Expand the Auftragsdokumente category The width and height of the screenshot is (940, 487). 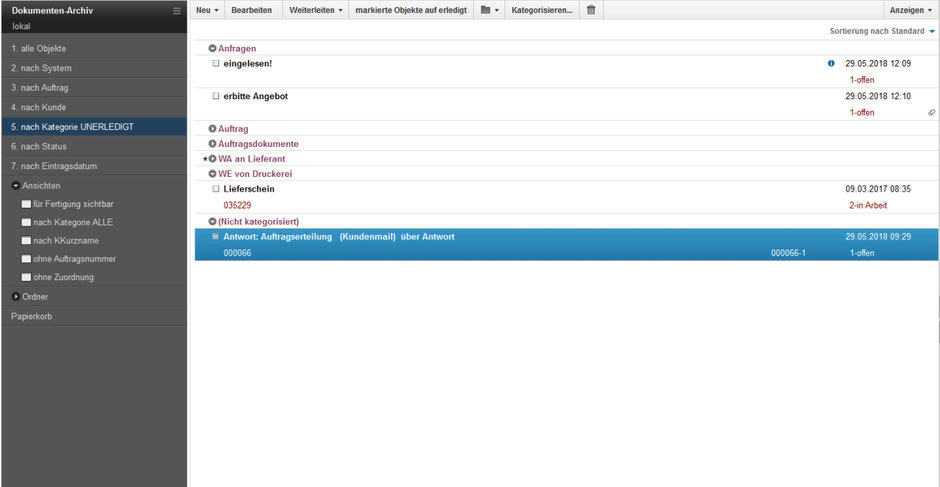click(x=212, y=145)
